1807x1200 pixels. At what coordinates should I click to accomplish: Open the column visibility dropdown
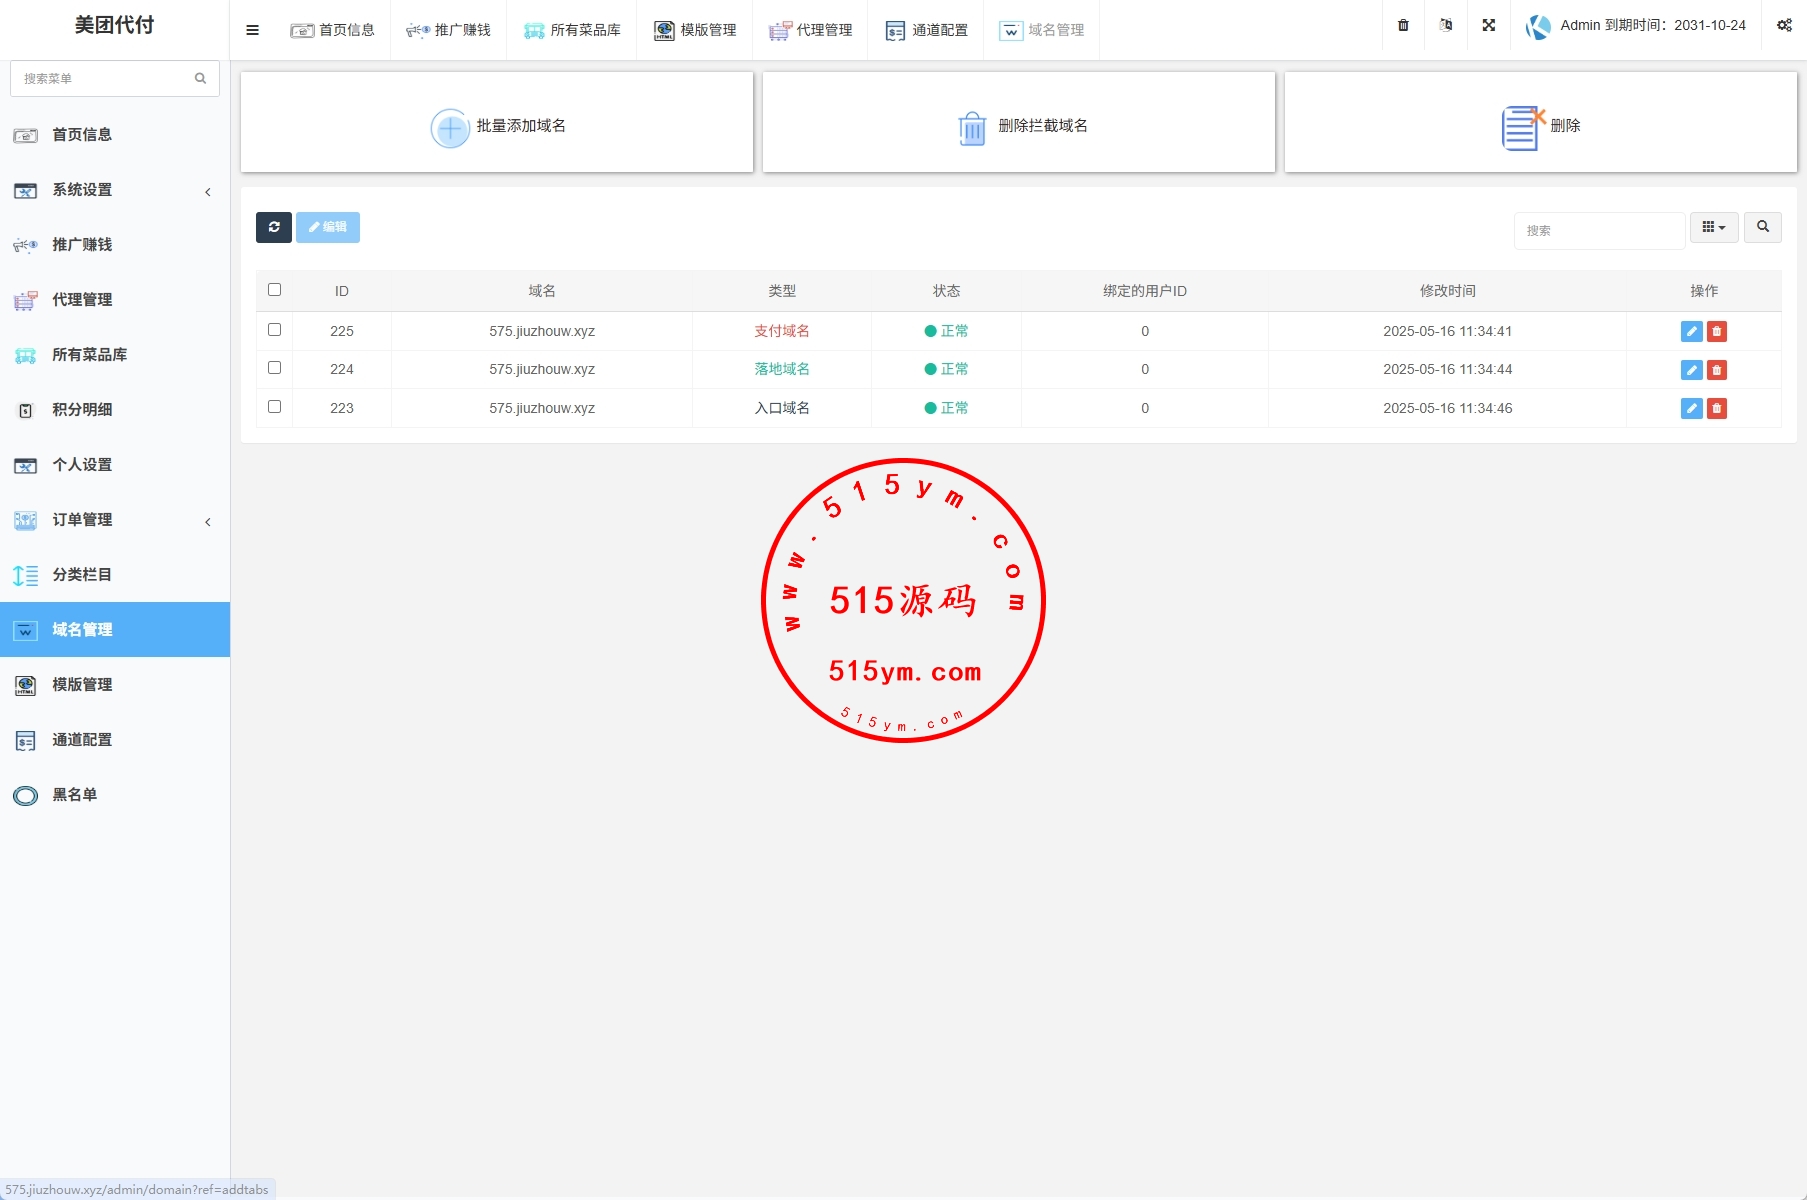click(1713, 227)
